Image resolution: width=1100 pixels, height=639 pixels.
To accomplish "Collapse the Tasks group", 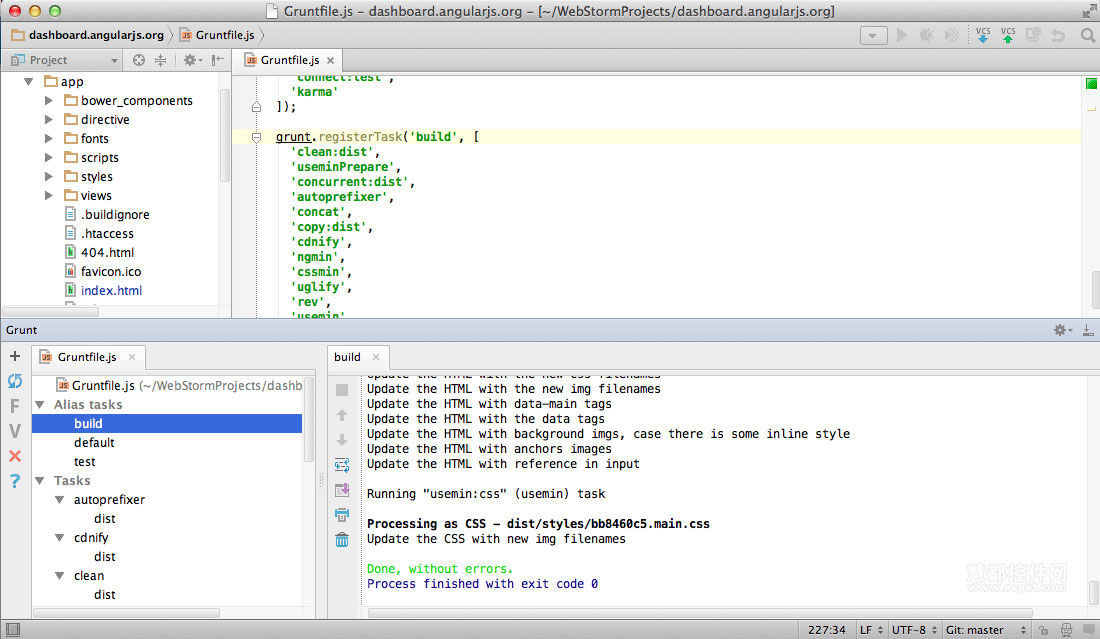I will point(40,480).
